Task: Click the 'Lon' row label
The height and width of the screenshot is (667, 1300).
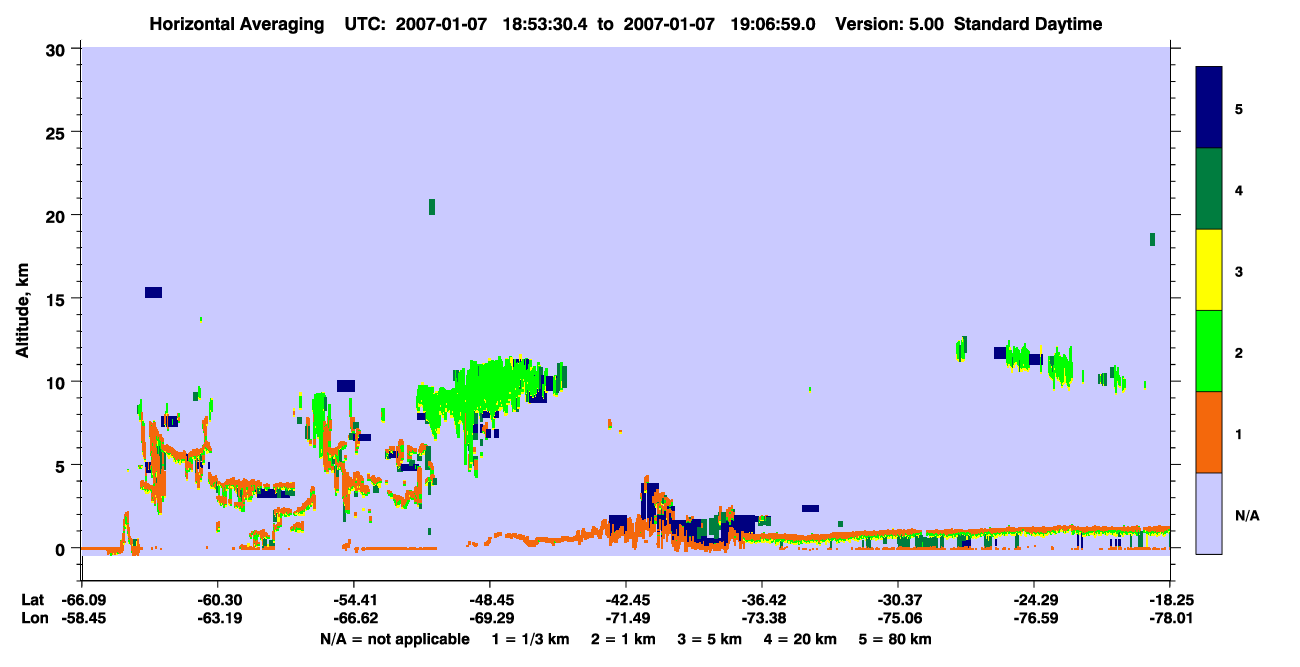Action: point(33,618)
